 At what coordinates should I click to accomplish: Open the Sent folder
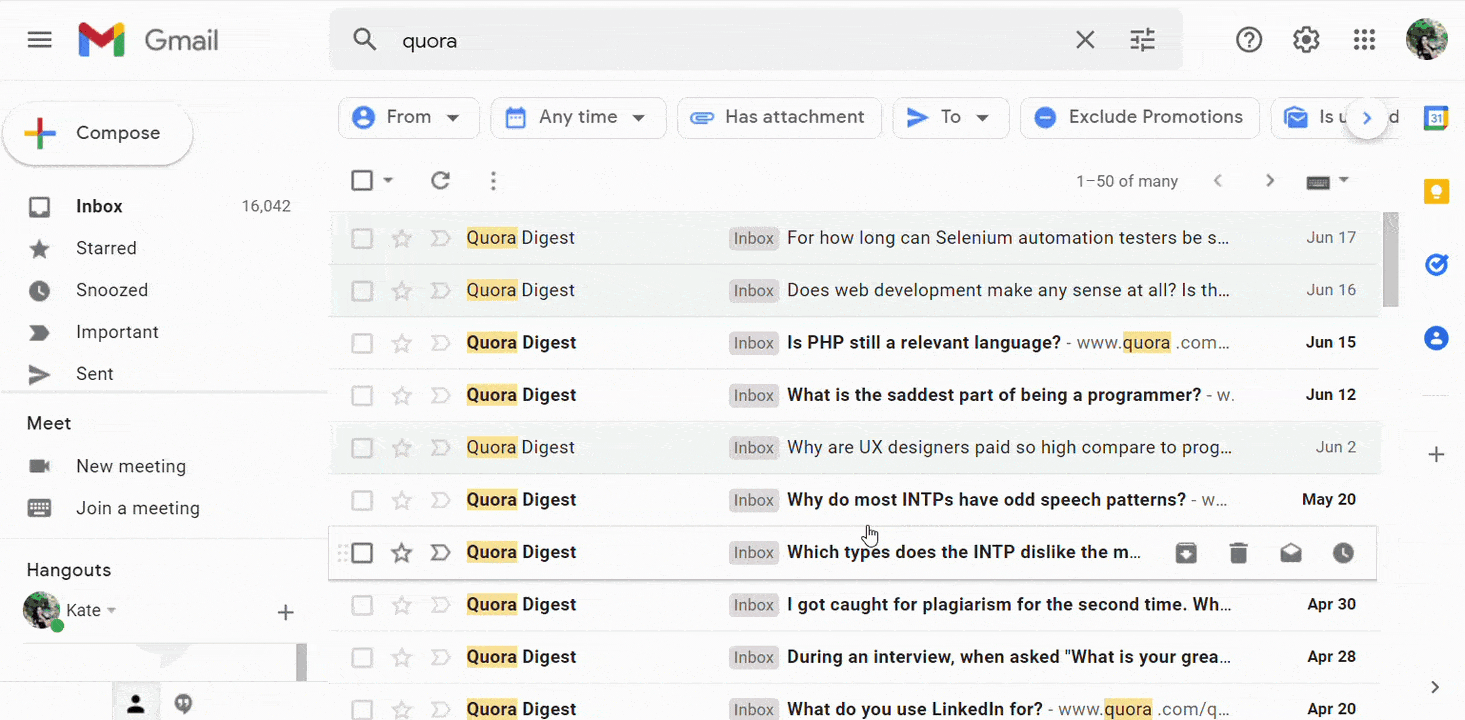click(95, 374)
